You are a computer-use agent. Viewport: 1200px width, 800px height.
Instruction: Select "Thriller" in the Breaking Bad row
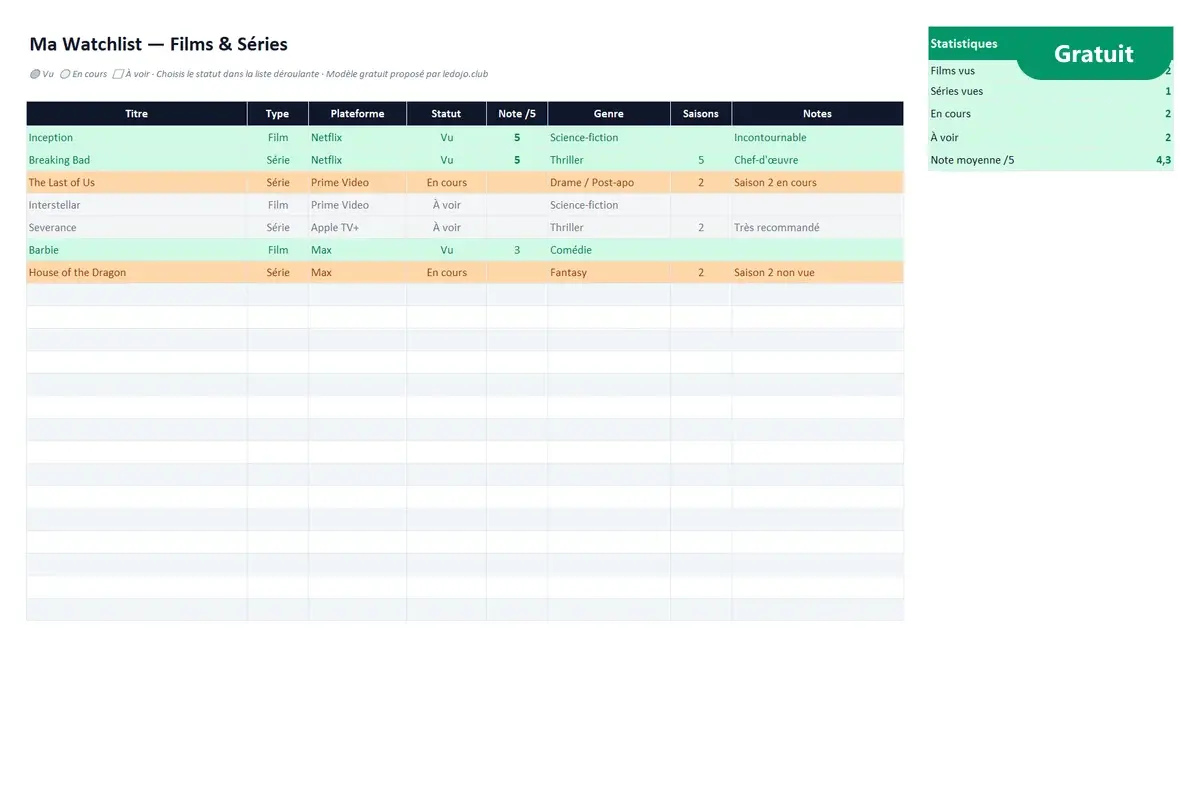tap(609, 160)
